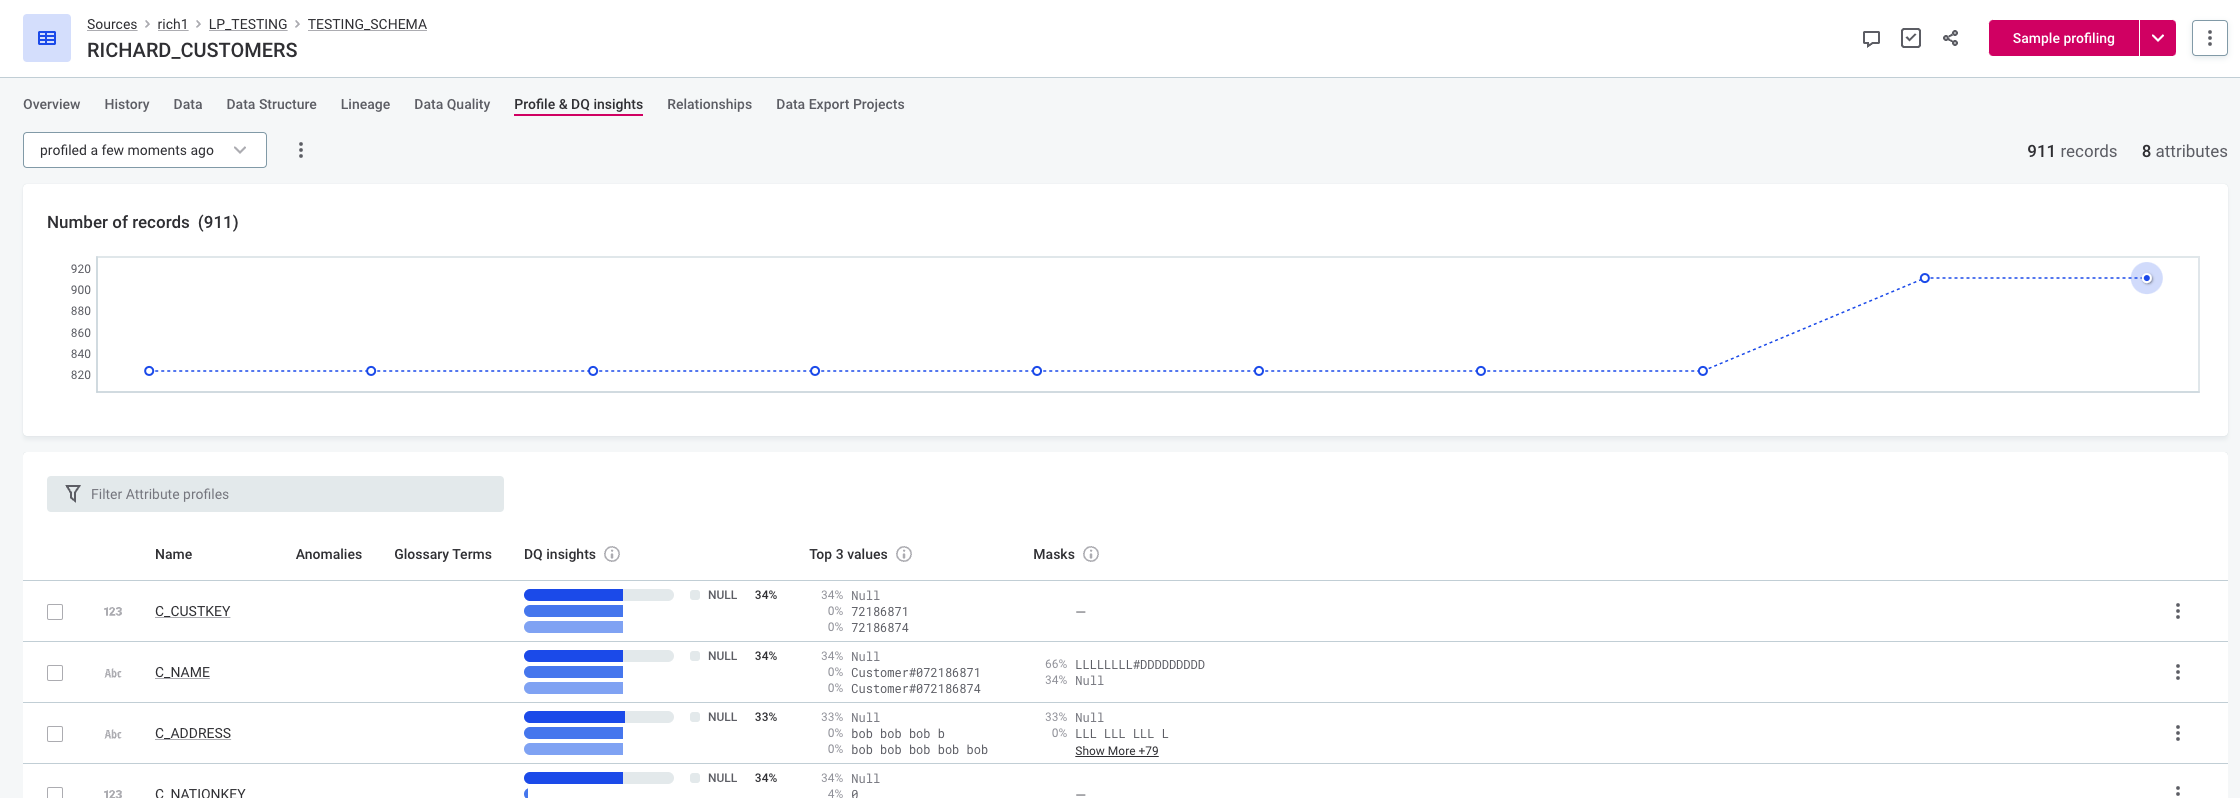Click the tasks checkmark icon in header
This screenshot has height=798, width=2240.
tap(1911, 39)
